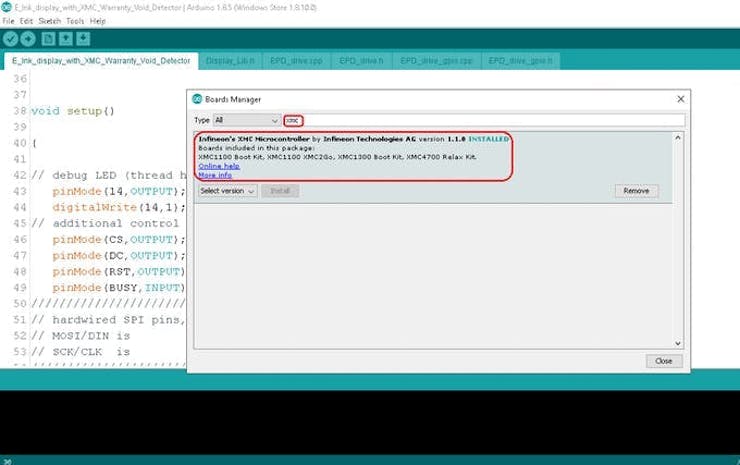The image size is (740, 465).
Task: Open the Edit menu
Action: [26, 21]
